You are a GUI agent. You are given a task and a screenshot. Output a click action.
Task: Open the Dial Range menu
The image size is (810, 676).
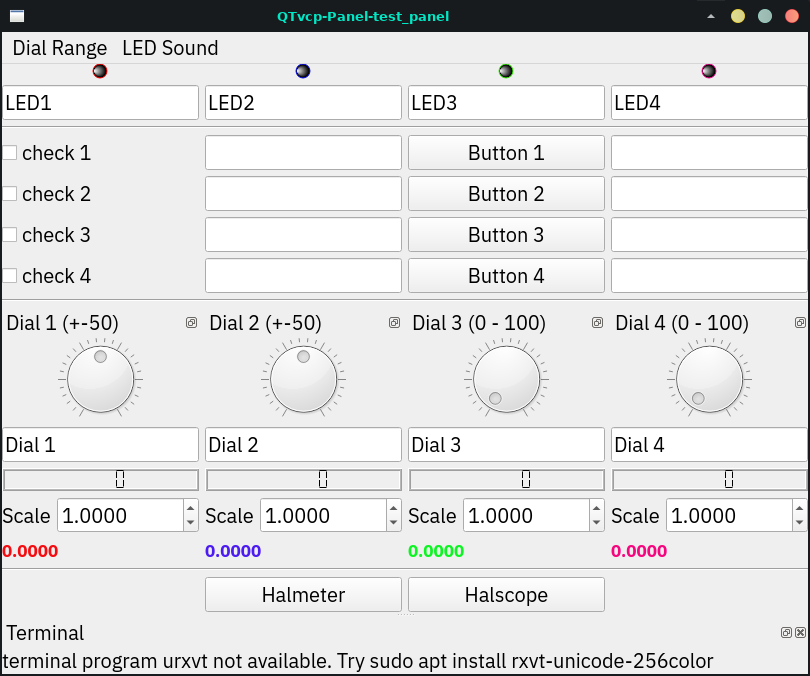tap(59, 48)
